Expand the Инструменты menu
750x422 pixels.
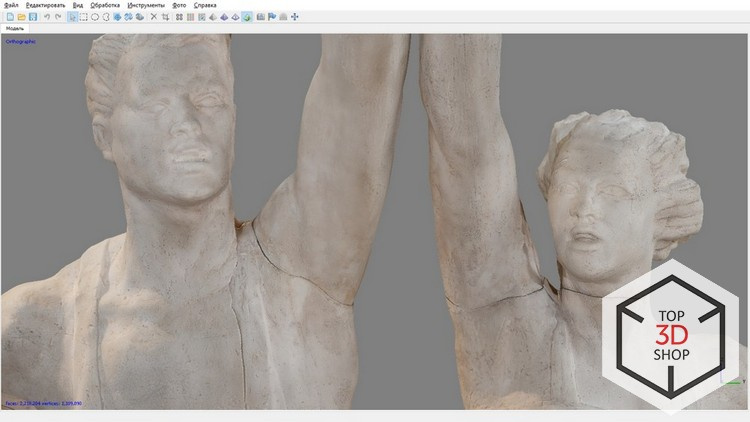pos(146,5)
